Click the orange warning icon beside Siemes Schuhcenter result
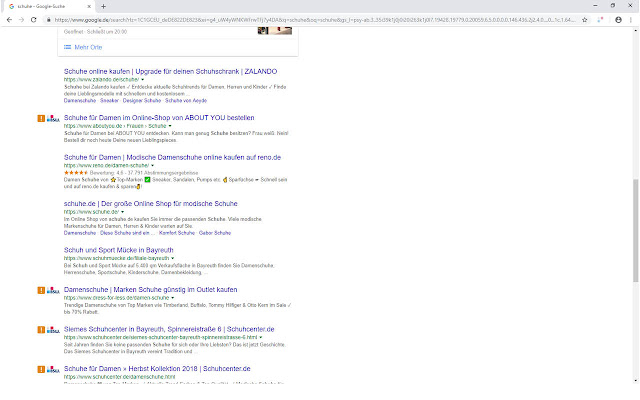Screen dimensions: 640x400 tap(41, 329)
